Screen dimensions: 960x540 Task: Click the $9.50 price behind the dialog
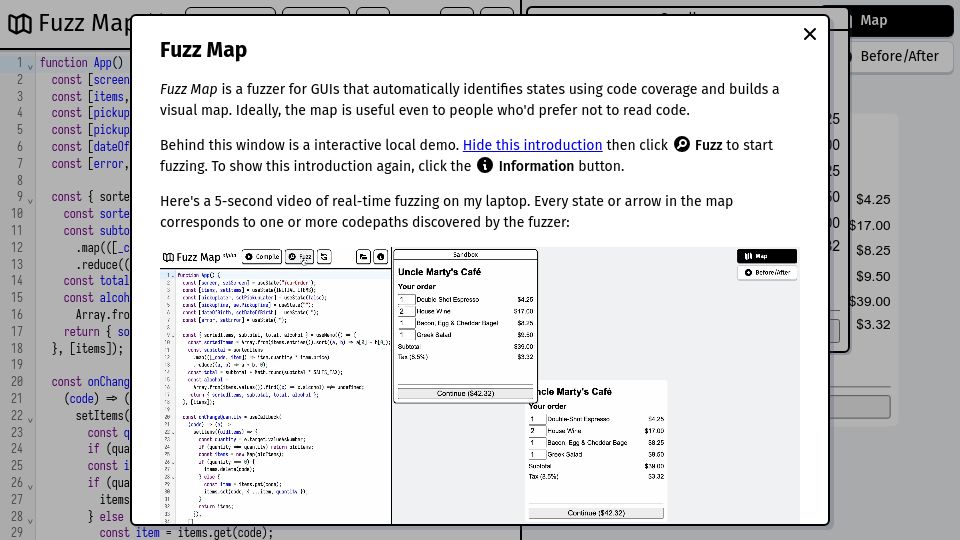873,277
